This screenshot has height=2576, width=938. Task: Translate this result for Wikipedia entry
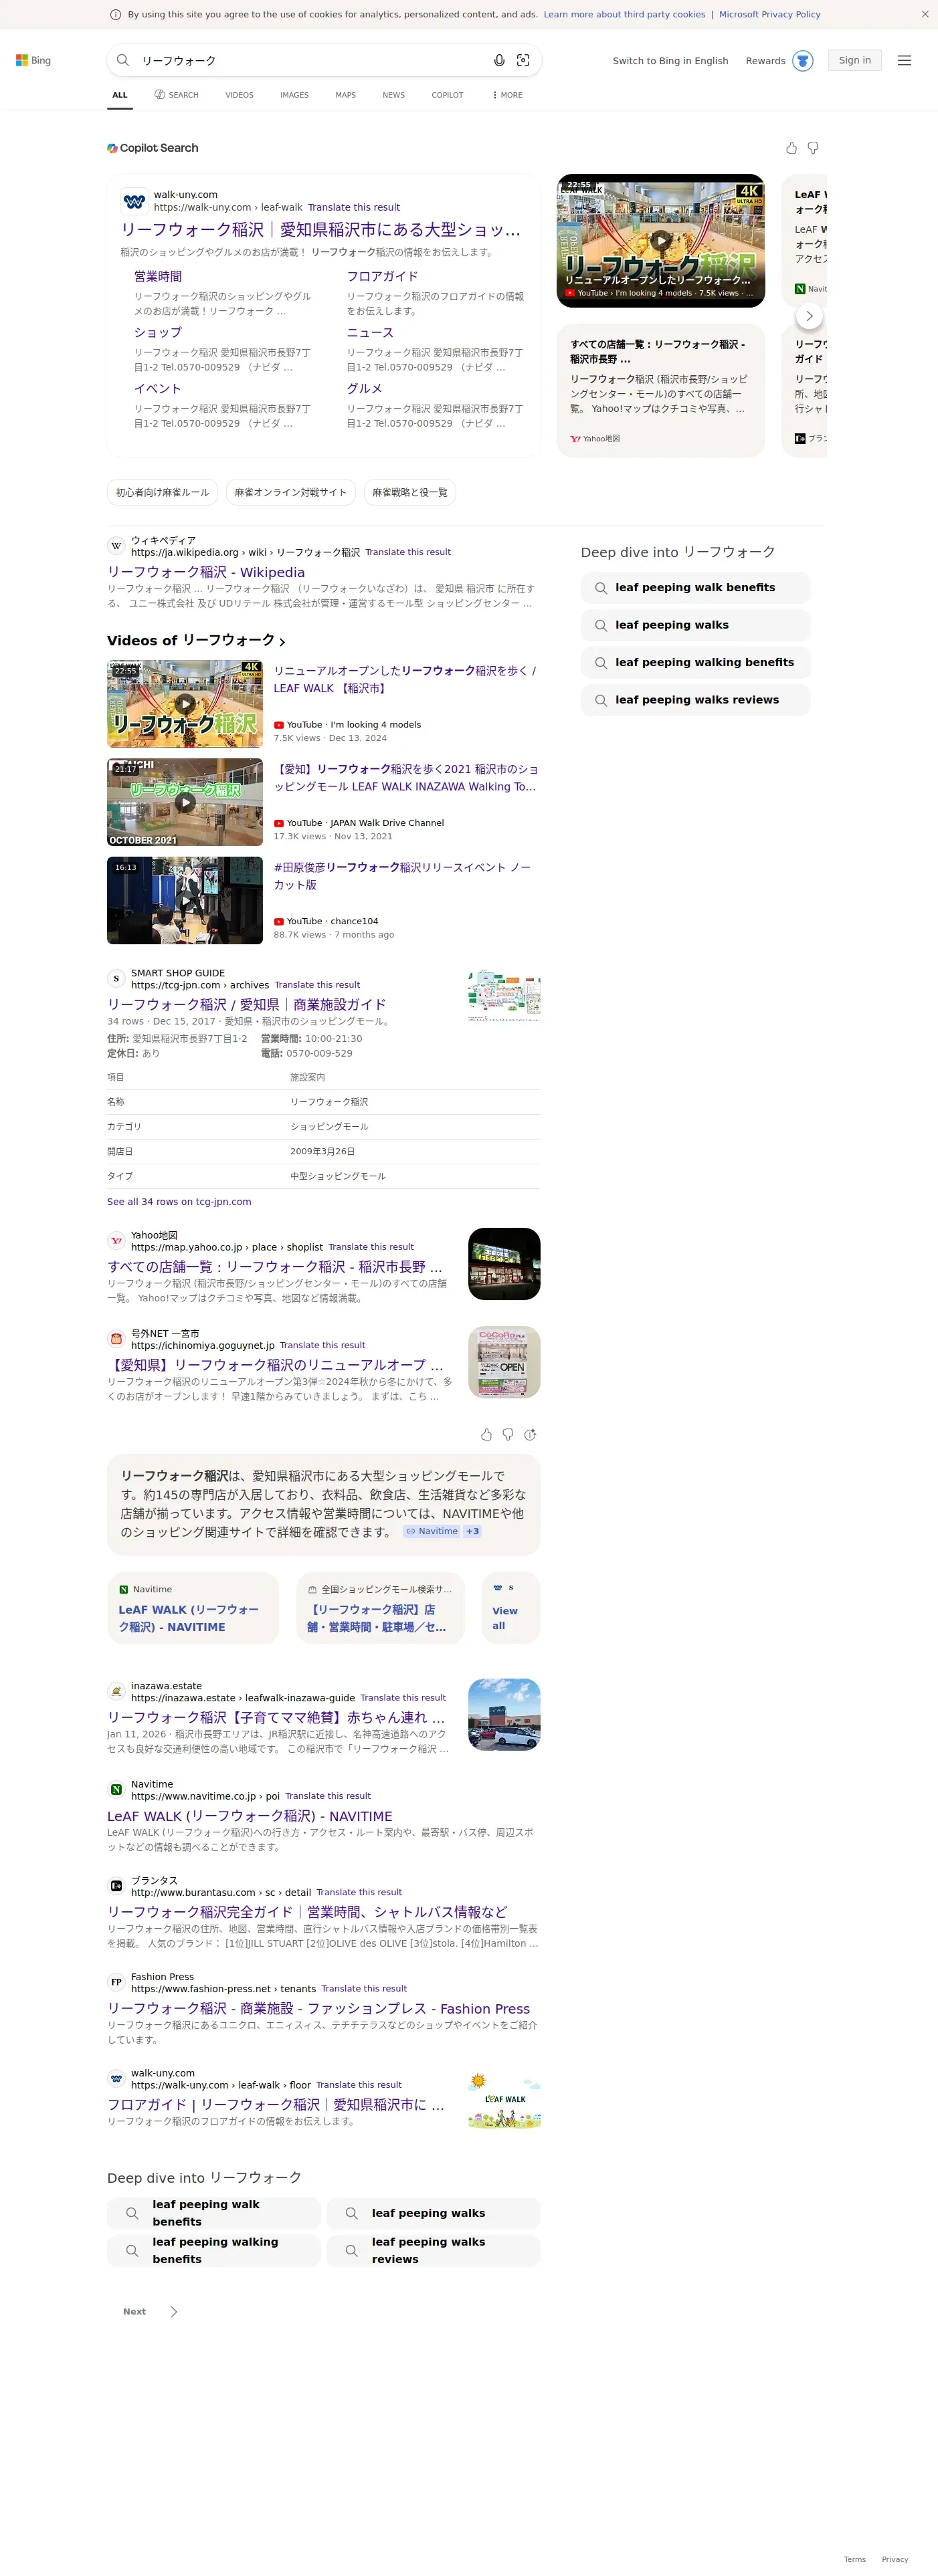tap(408, 552)
